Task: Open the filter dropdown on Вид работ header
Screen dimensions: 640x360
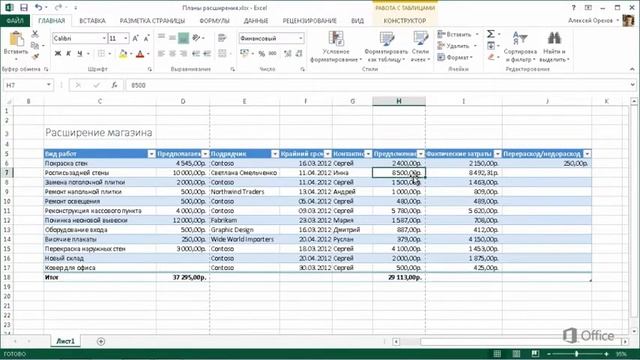Action: click(151, 154)
